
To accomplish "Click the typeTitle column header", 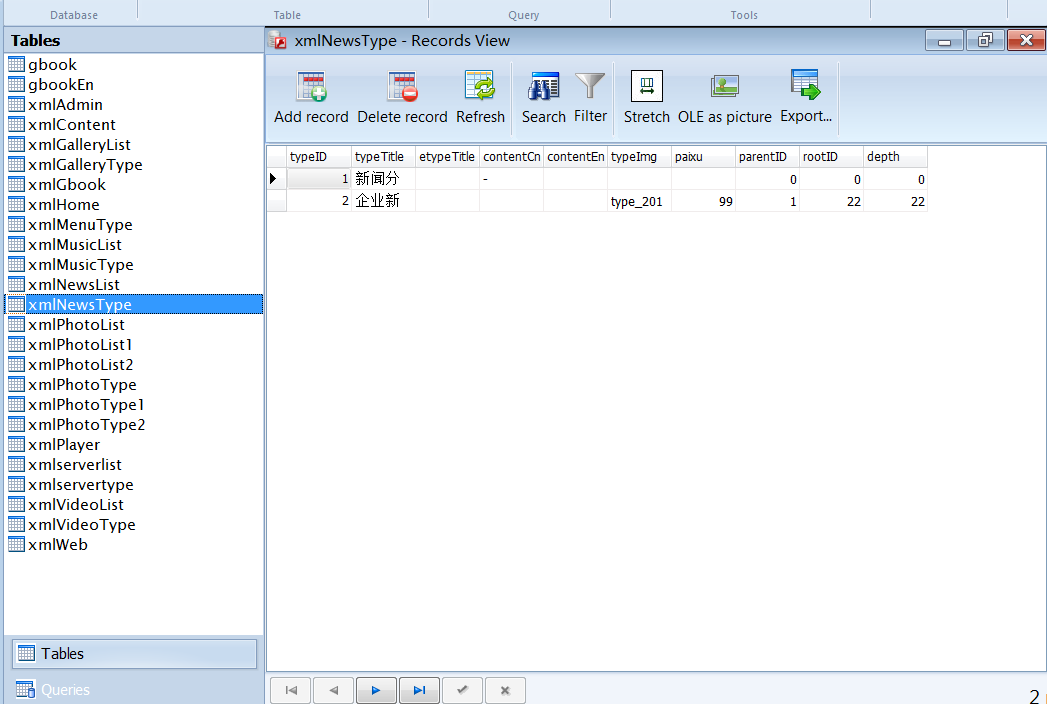I will tap(383, 157).
